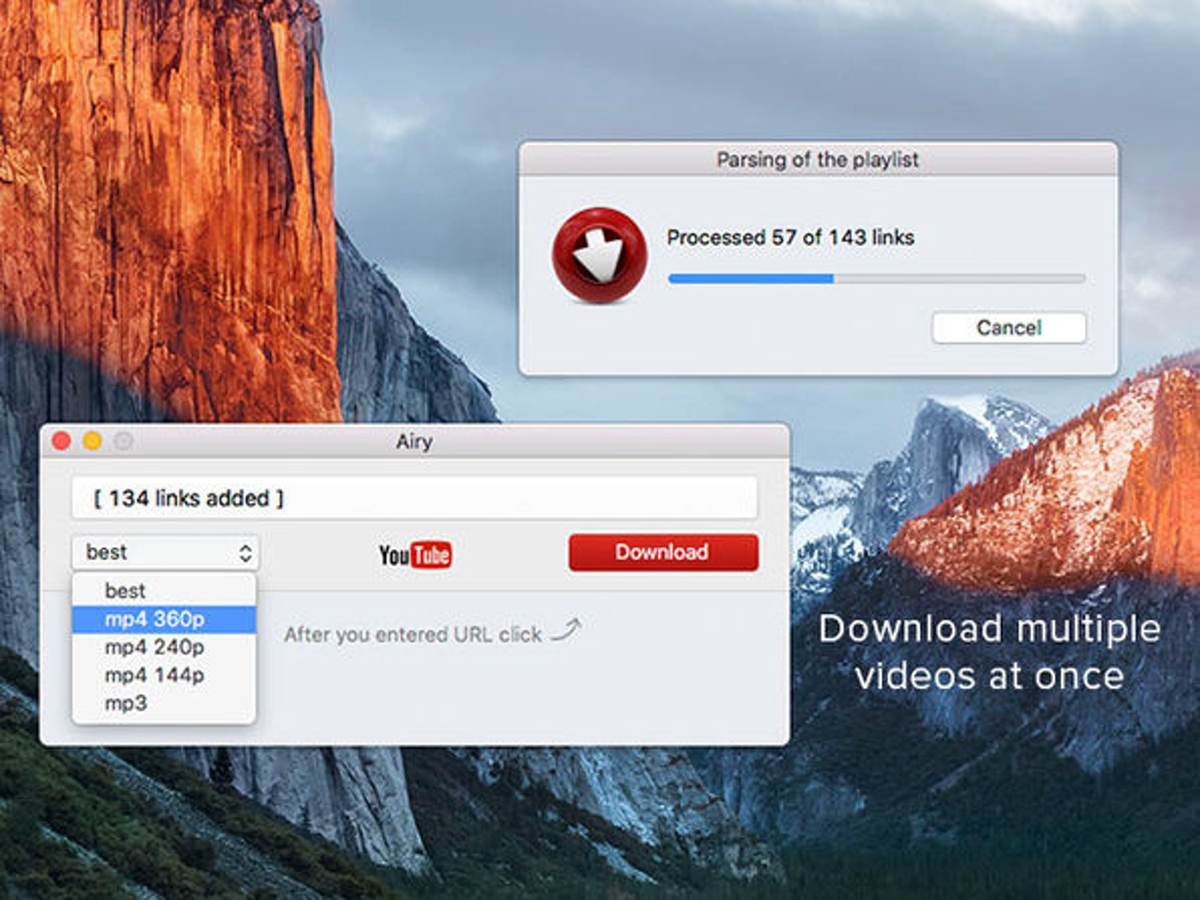The image size is (1200, 900).
Task: Click the After you entered URL click hint
Action: [x=412, y=635]
